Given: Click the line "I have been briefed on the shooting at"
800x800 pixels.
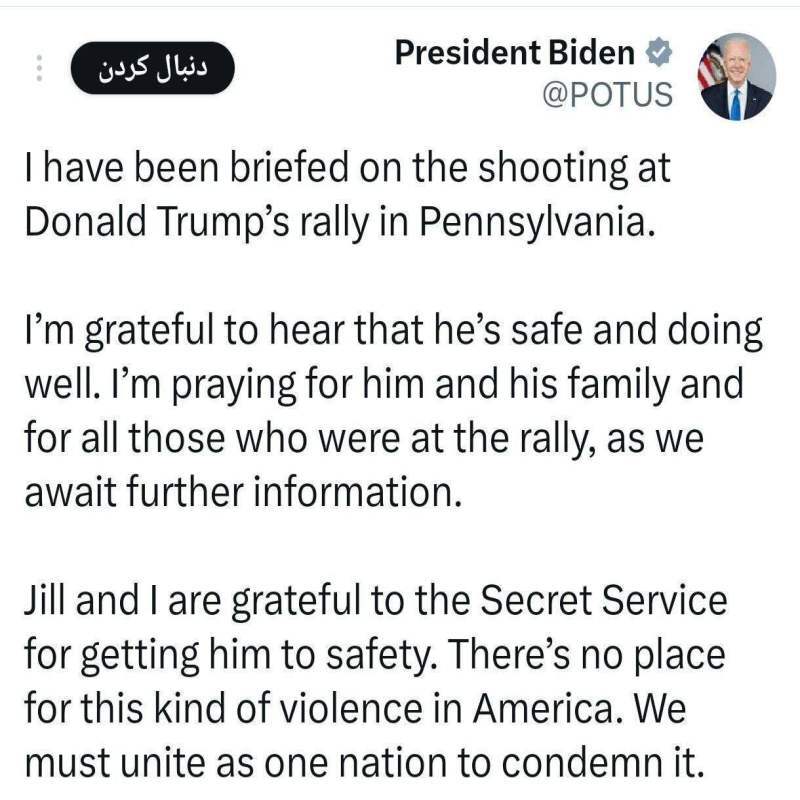Looking at the screenshot, I should point(346,167).
